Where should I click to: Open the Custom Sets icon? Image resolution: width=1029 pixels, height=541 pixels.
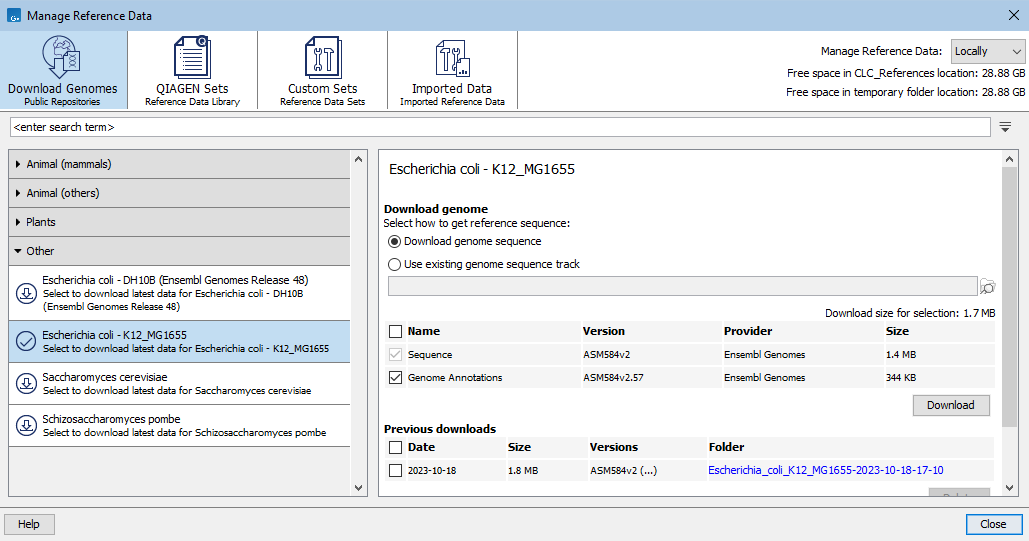322,60
